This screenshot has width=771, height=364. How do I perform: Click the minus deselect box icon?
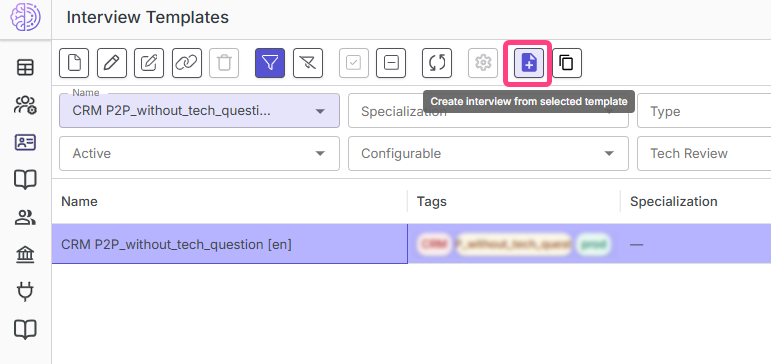(391, 63)
